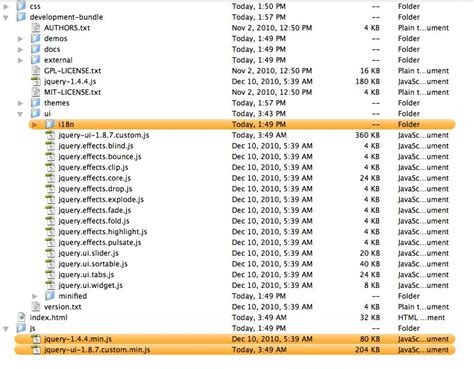Viewport: 474px width, 369px height.
Task: Expand the i18n folder triangle
Action: point(35,125)
